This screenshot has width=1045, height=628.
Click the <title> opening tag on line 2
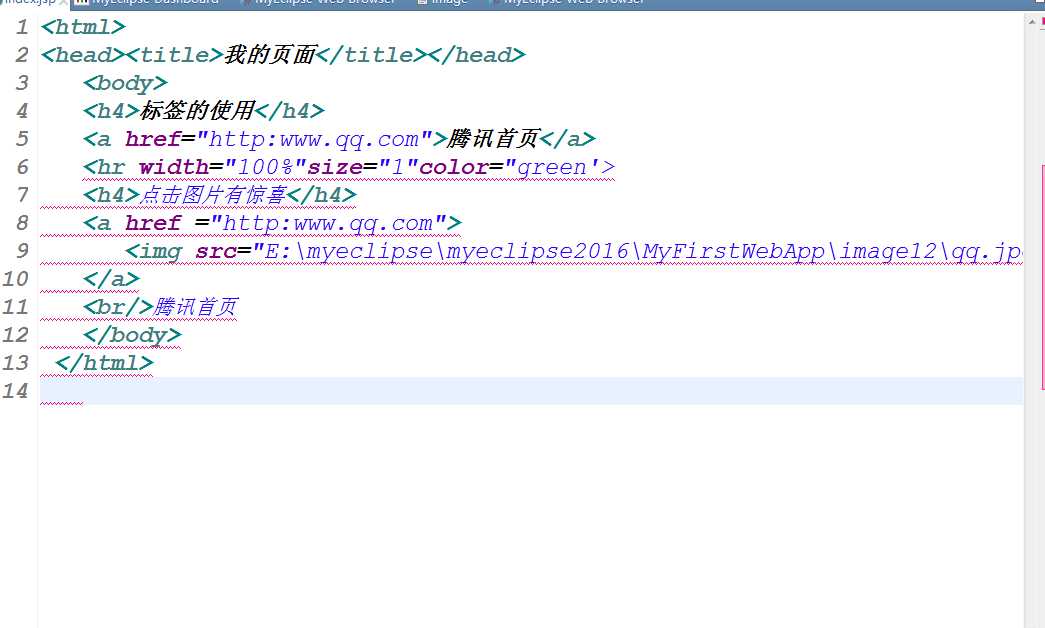[x=174, y=55]
